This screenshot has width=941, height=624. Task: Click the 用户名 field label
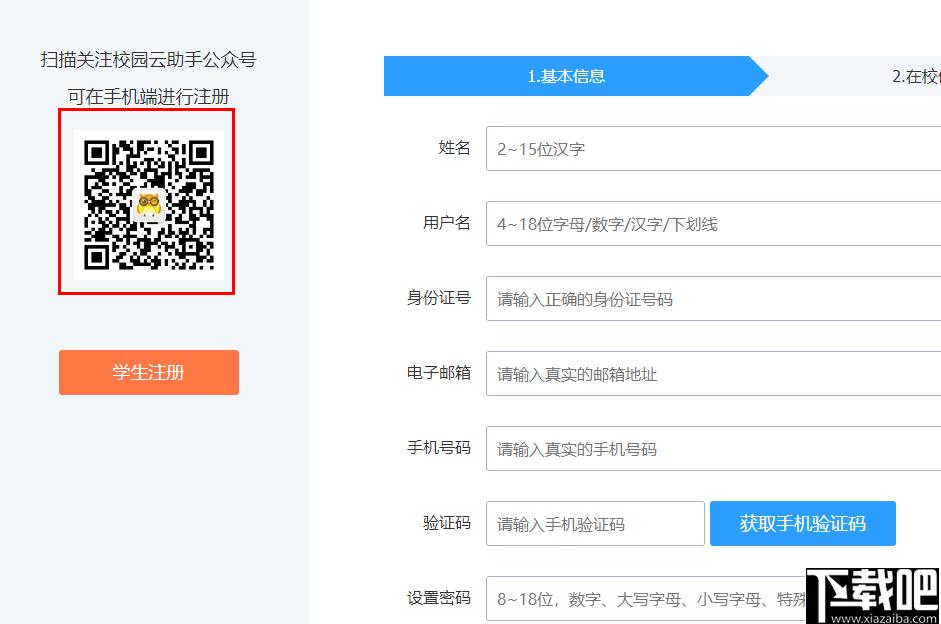[446, 223]
